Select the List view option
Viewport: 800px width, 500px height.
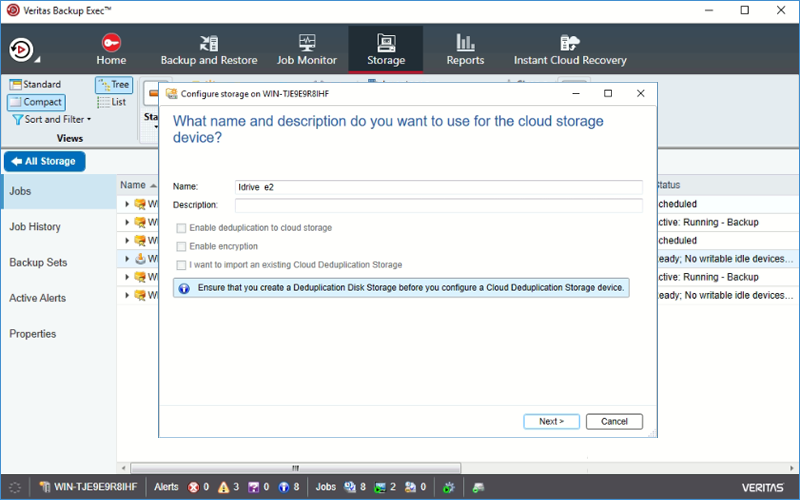pos(112,102)
